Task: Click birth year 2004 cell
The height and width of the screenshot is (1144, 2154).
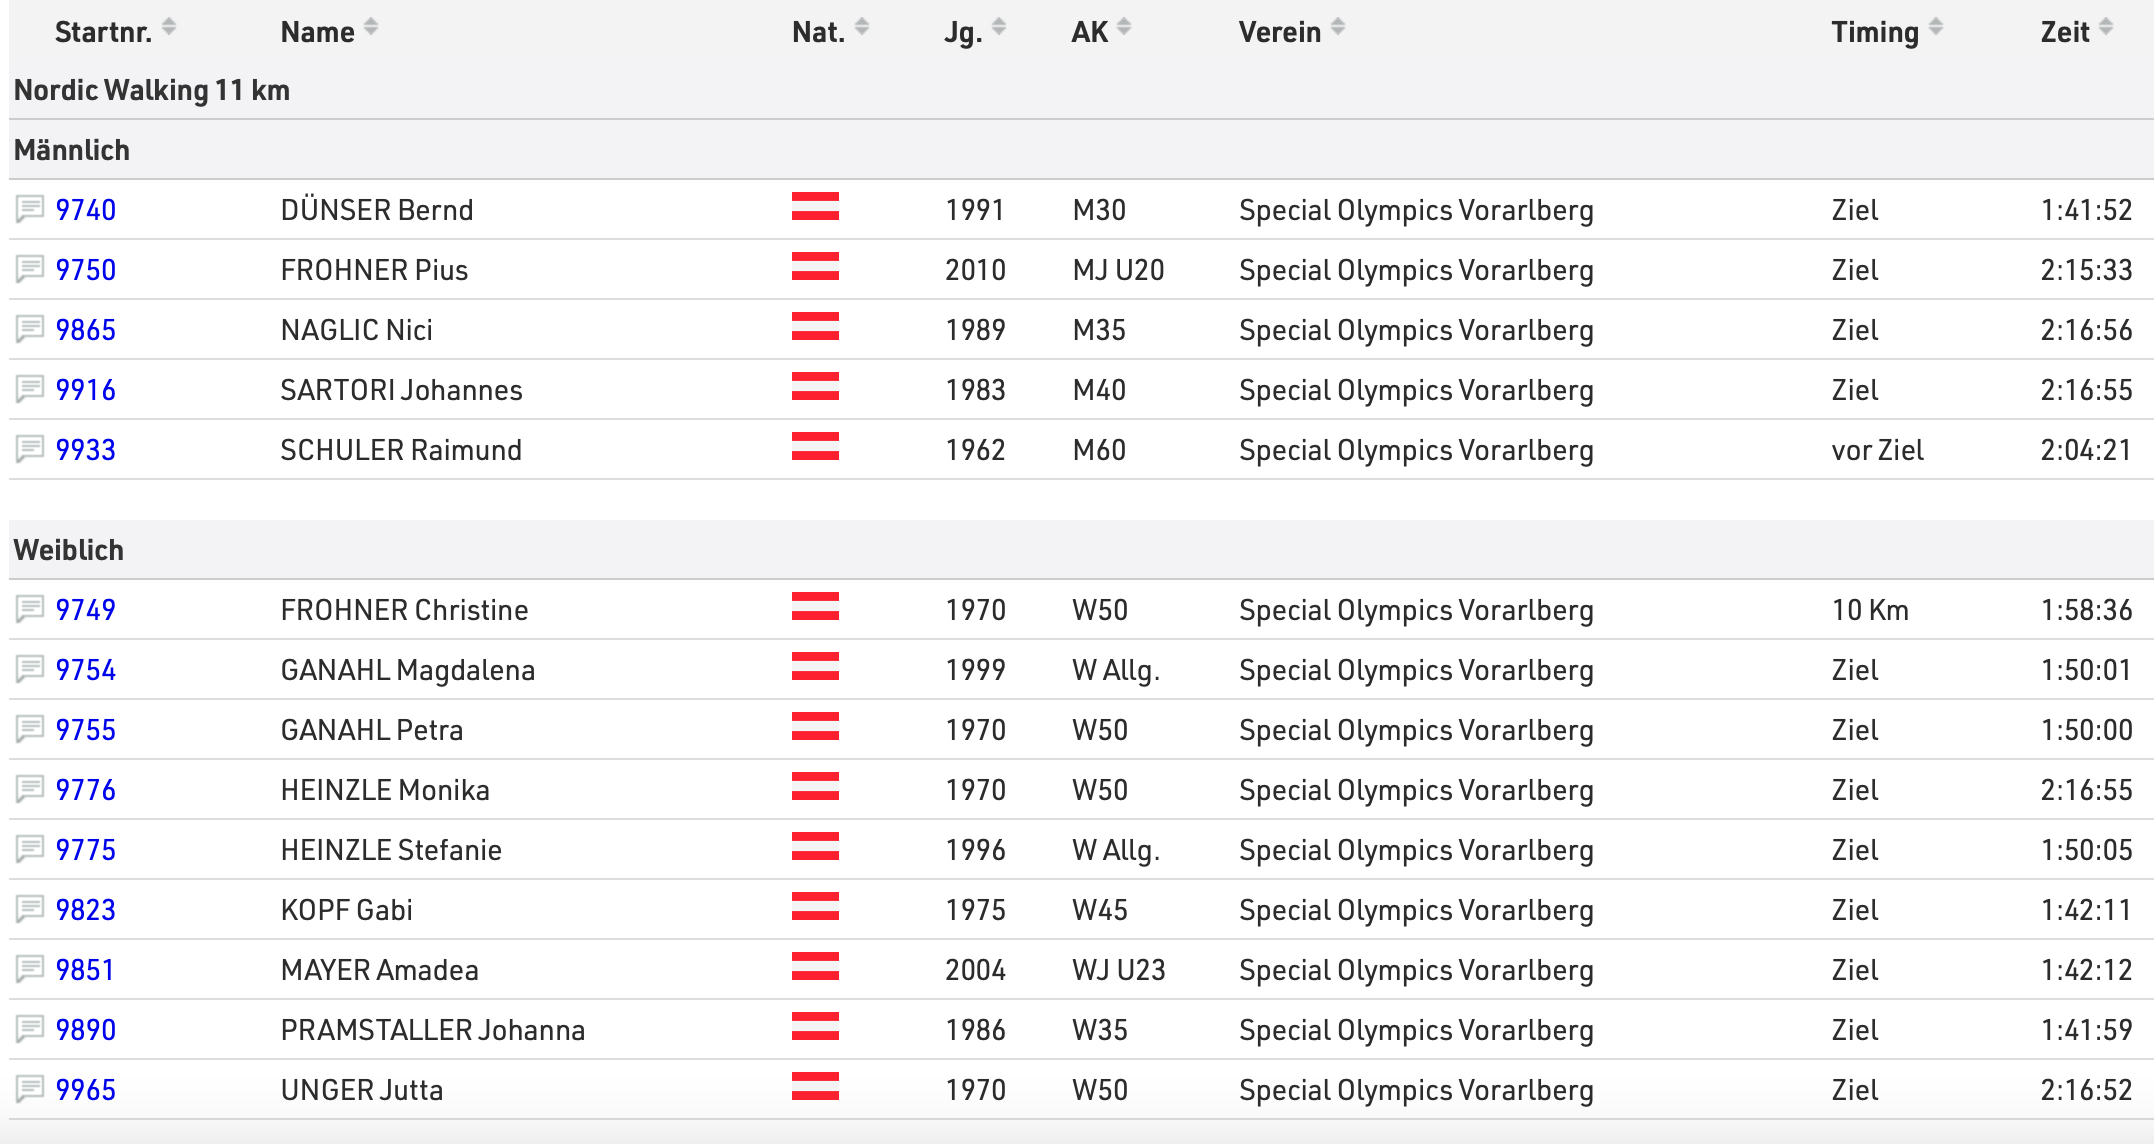Action: click(x=976, y=970)
